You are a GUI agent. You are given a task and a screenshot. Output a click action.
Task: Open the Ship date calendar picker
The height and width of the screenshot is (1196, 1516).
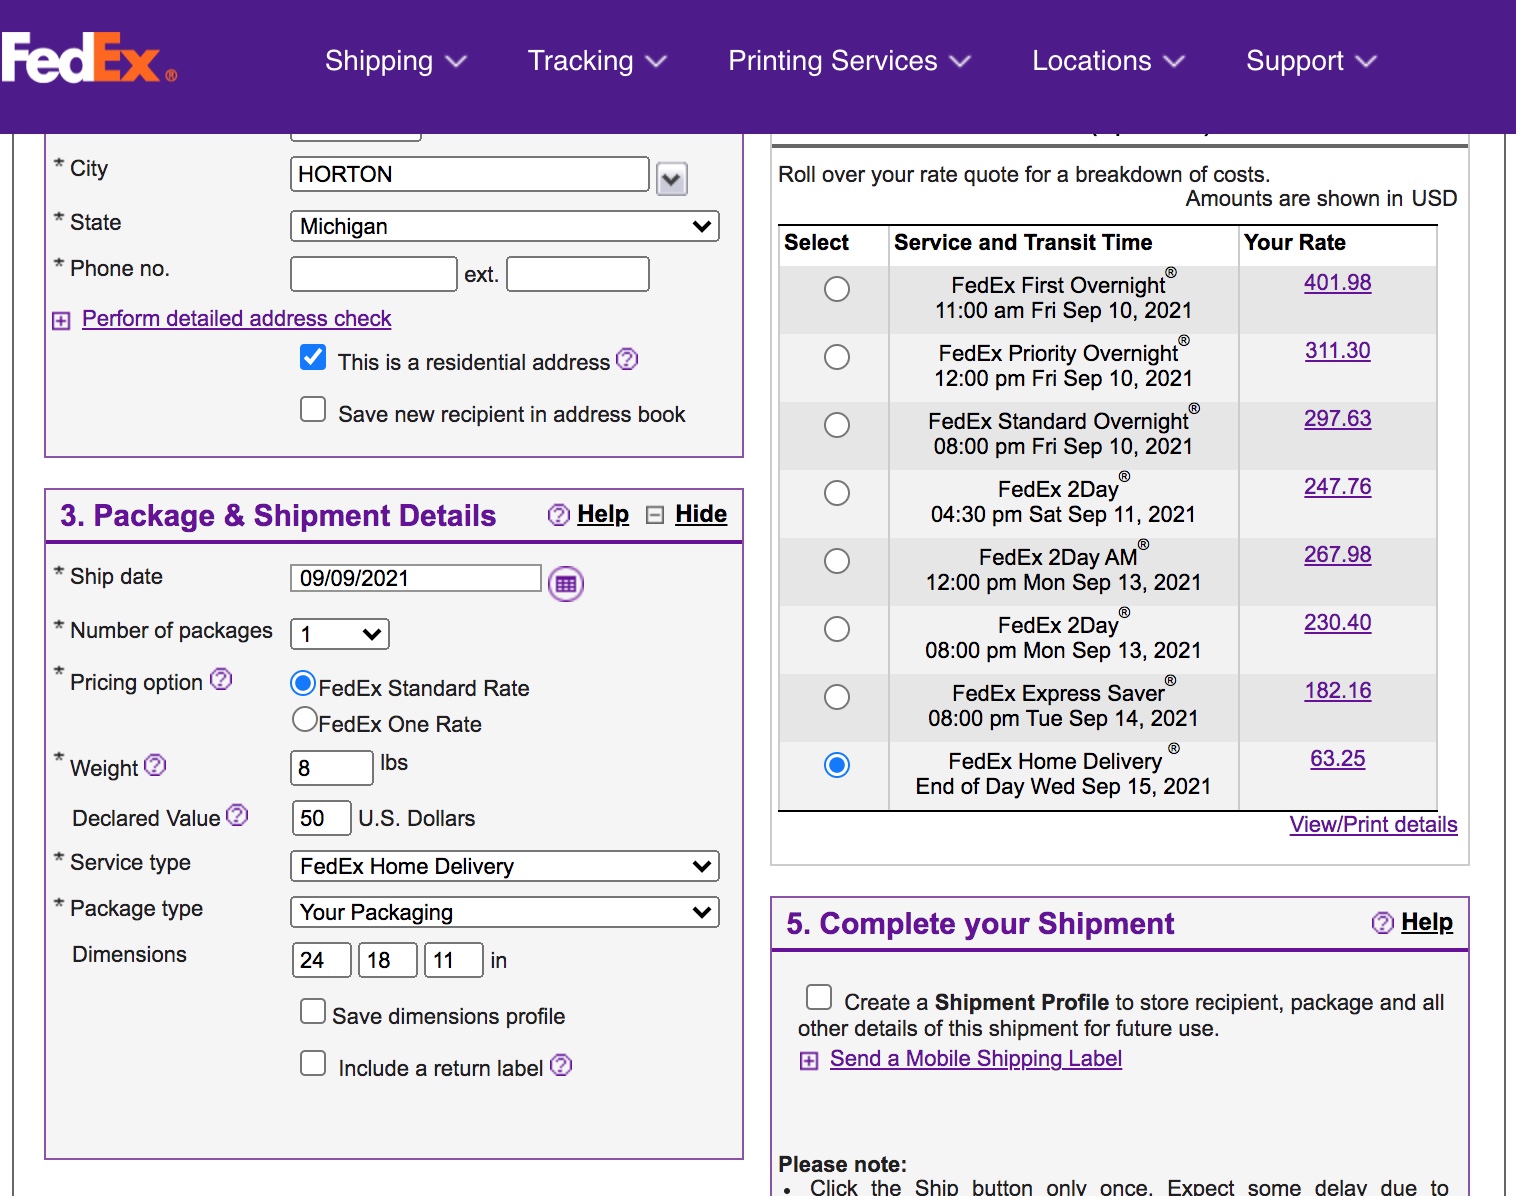(x=565, y=584)
